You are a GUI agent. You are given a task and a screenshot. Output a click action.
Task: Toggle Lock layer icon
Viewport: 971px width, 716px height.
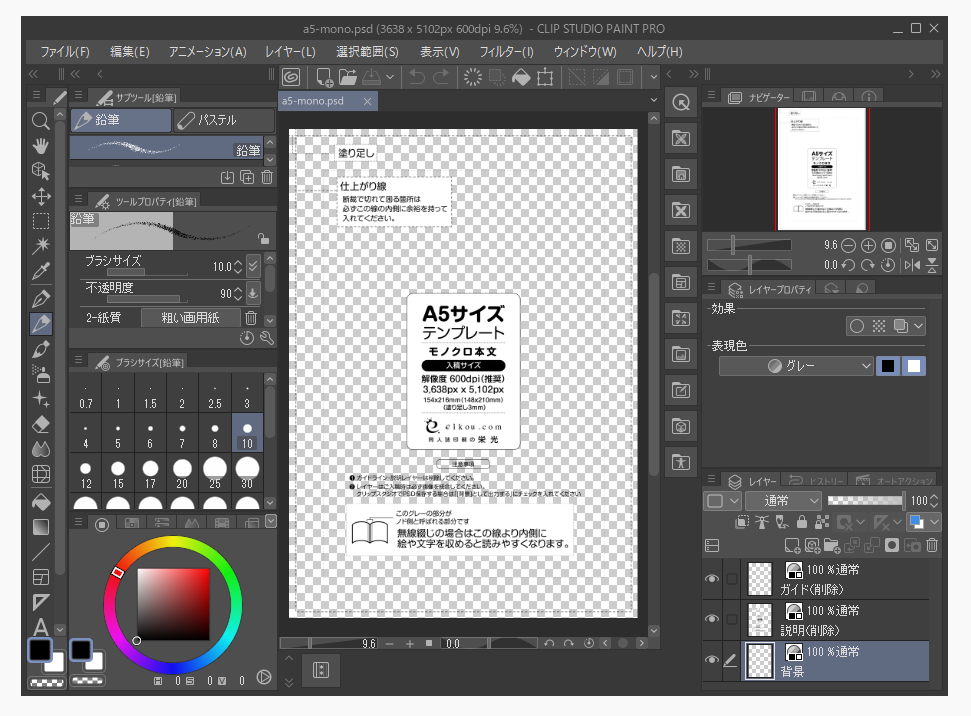point(802,522)
